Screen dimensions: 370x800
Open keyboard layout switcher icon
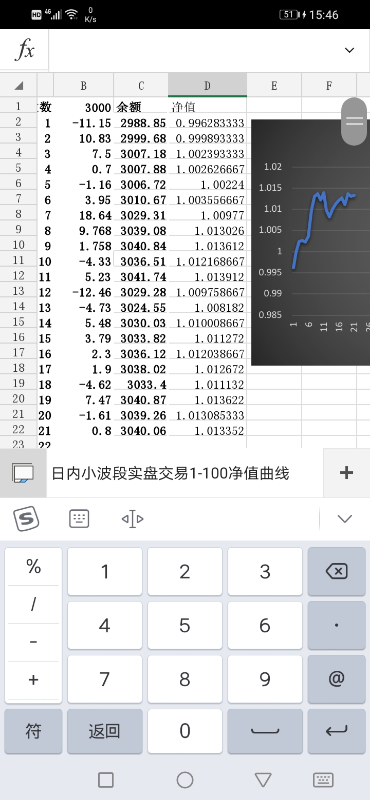pyautogui.click(x=79, y=519)
